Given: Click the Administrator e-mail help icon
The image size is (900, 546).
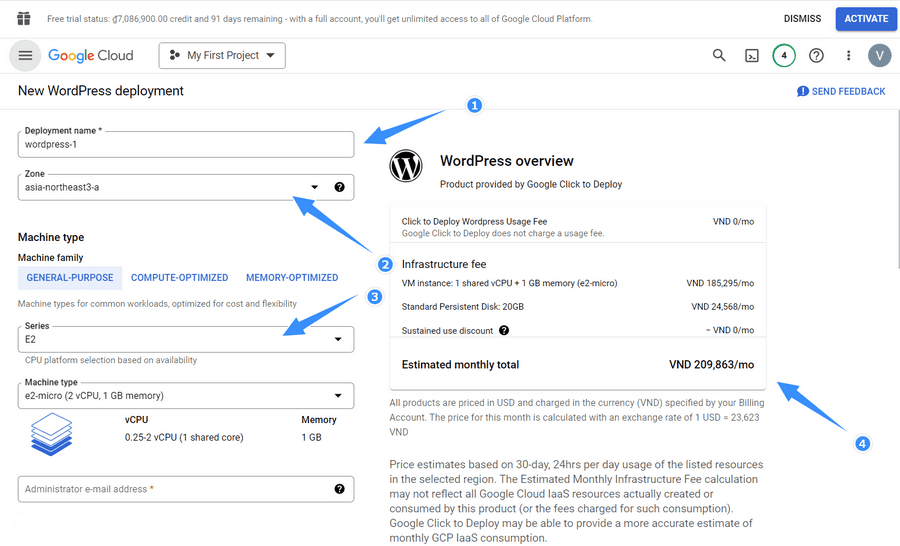Looking at the screenshot, I should [339, 489].
